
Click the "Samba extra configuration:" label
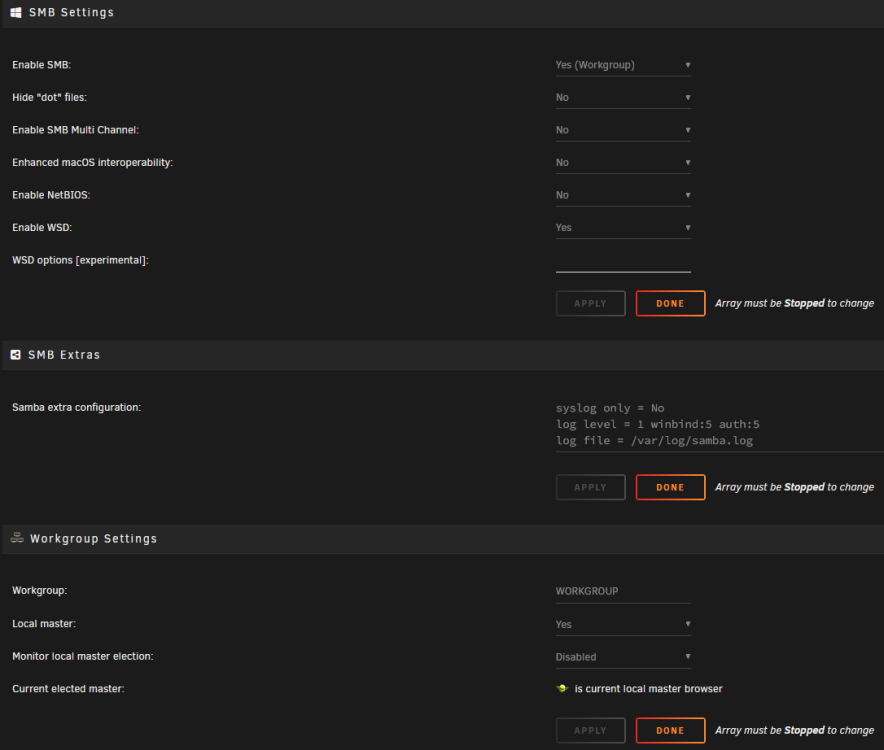click(x=77, y=407)
